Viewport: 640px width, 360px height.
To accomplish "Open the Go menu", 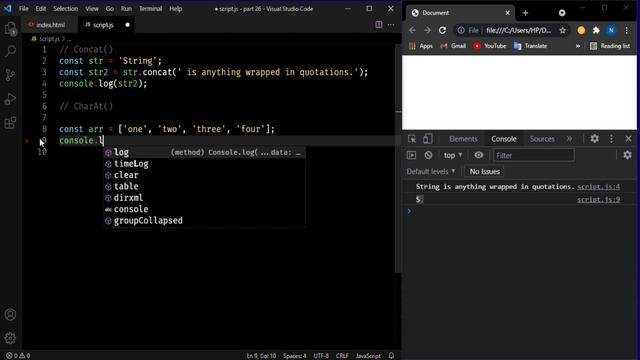I will [x=110, y=9].
